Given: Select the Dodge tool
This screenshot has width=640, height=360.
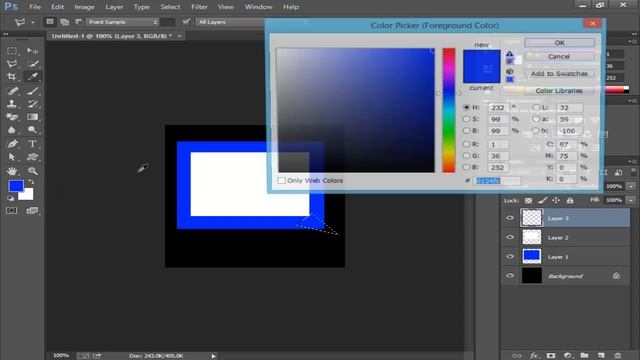Looking at the screenshot, I should 32,130.
